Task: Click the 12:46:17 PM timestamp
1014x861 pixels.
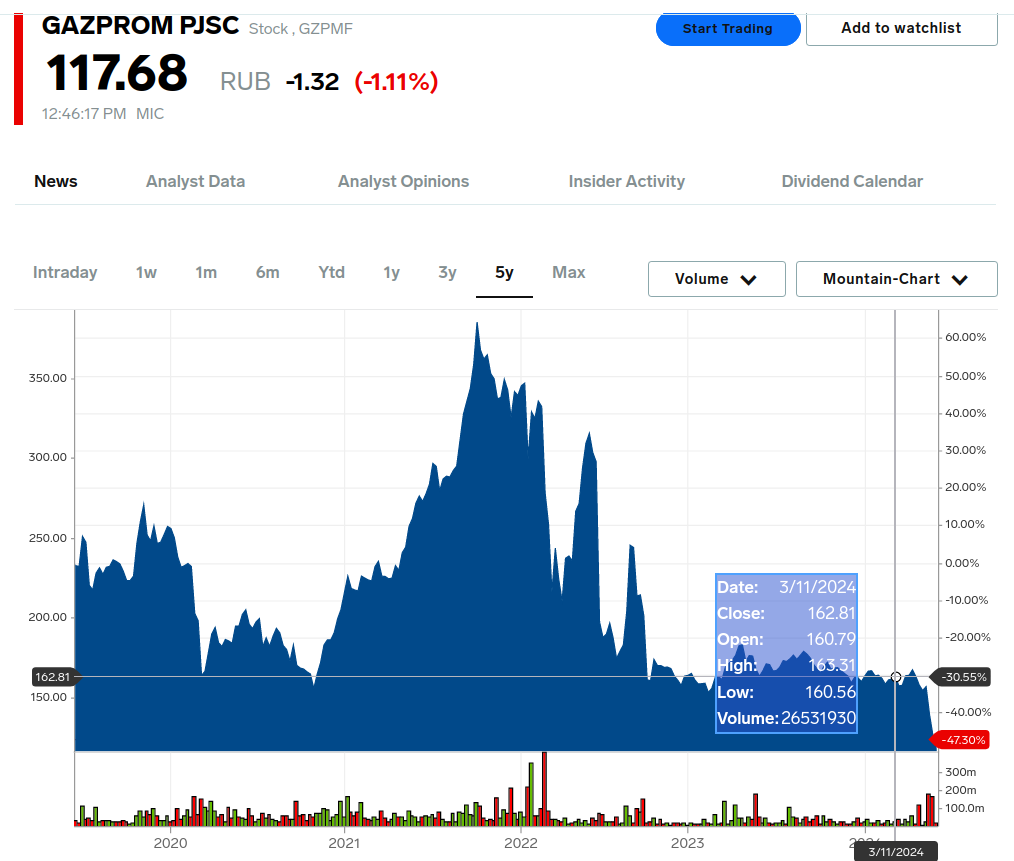Action: pos(84,114)
